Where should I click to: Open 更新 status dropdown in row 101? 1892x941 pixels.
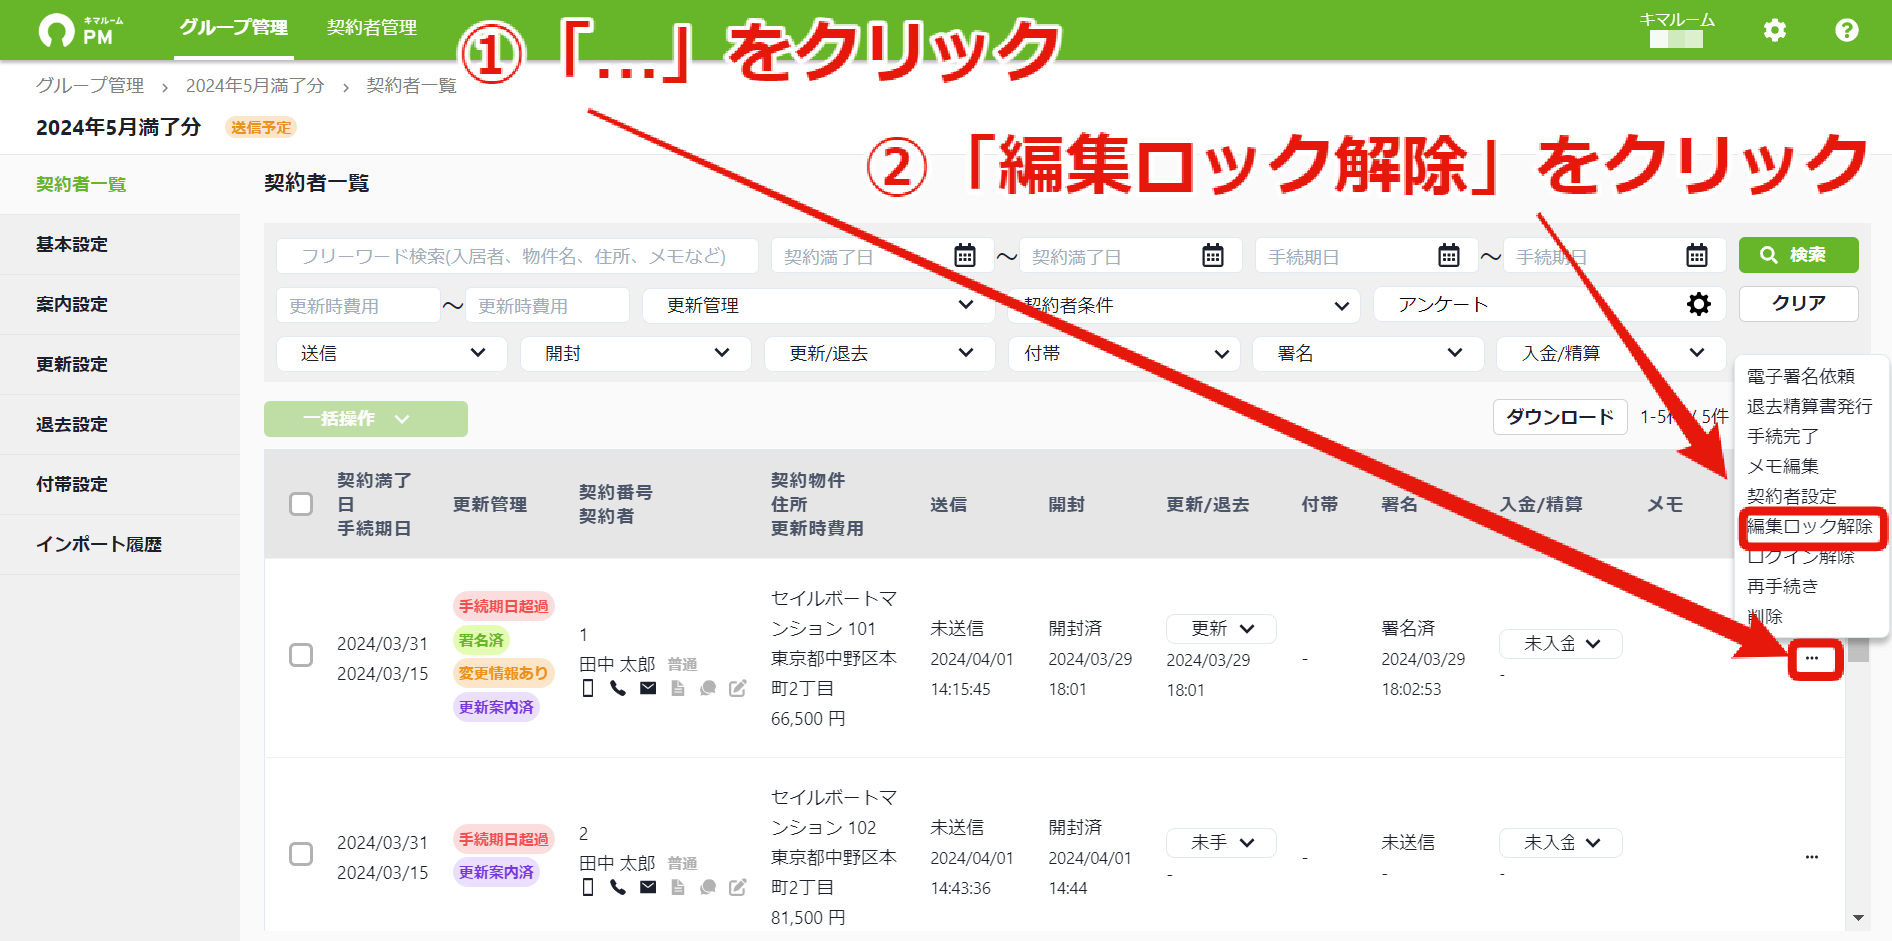pos(1221,628)
